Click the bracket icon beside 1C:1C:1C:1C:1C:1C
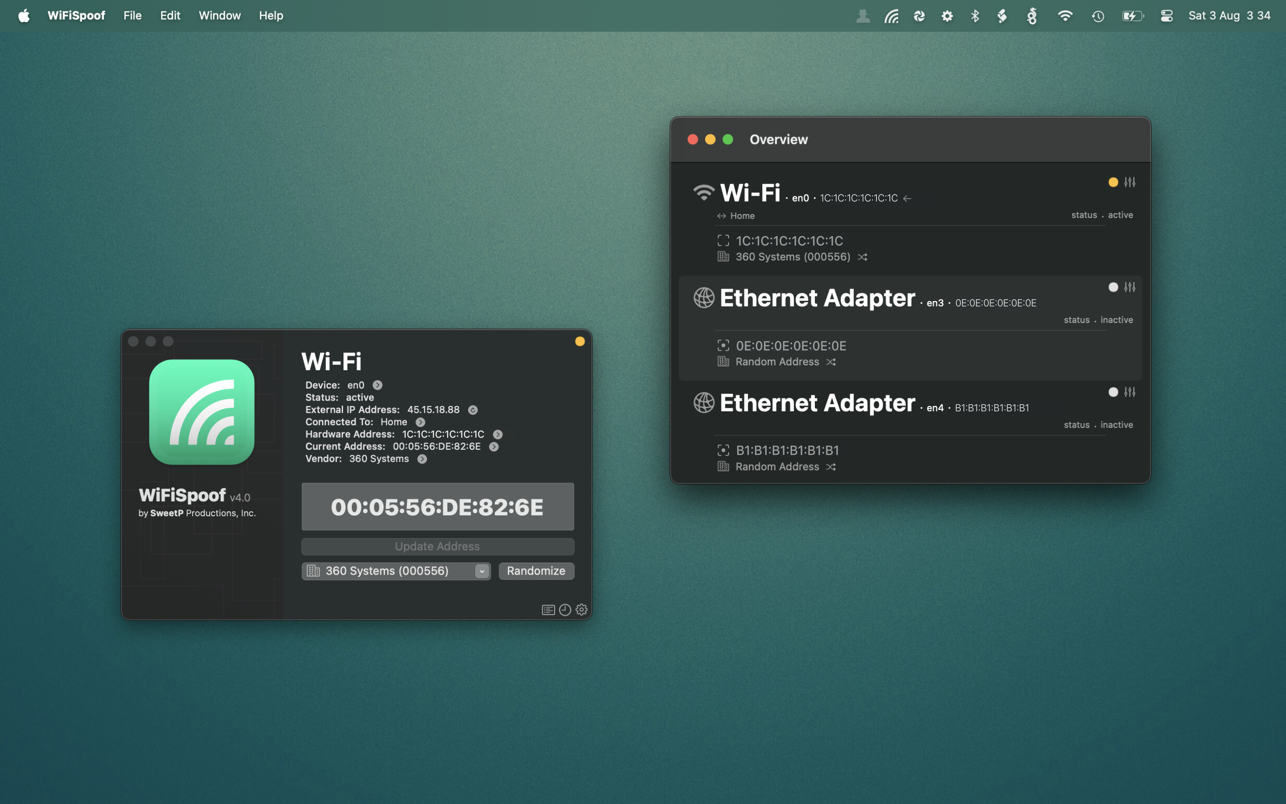Image resolution: width=1286 pixels, height=804 pixels. pos(723,241)
